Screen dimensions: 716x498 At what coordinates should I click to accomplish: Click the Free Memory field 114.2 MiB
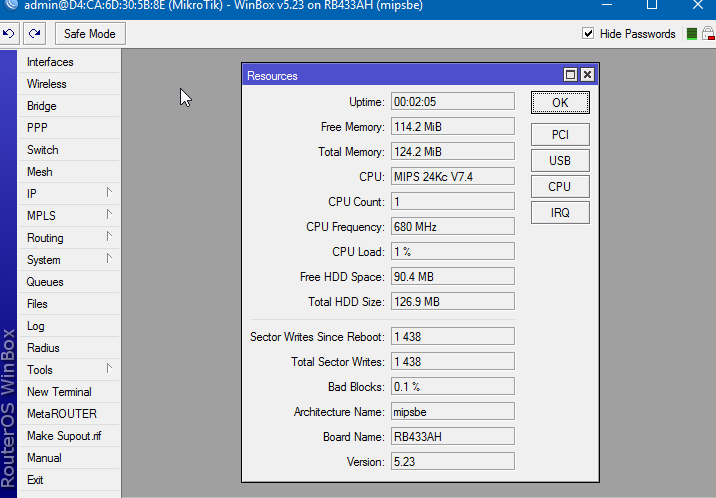453,126
